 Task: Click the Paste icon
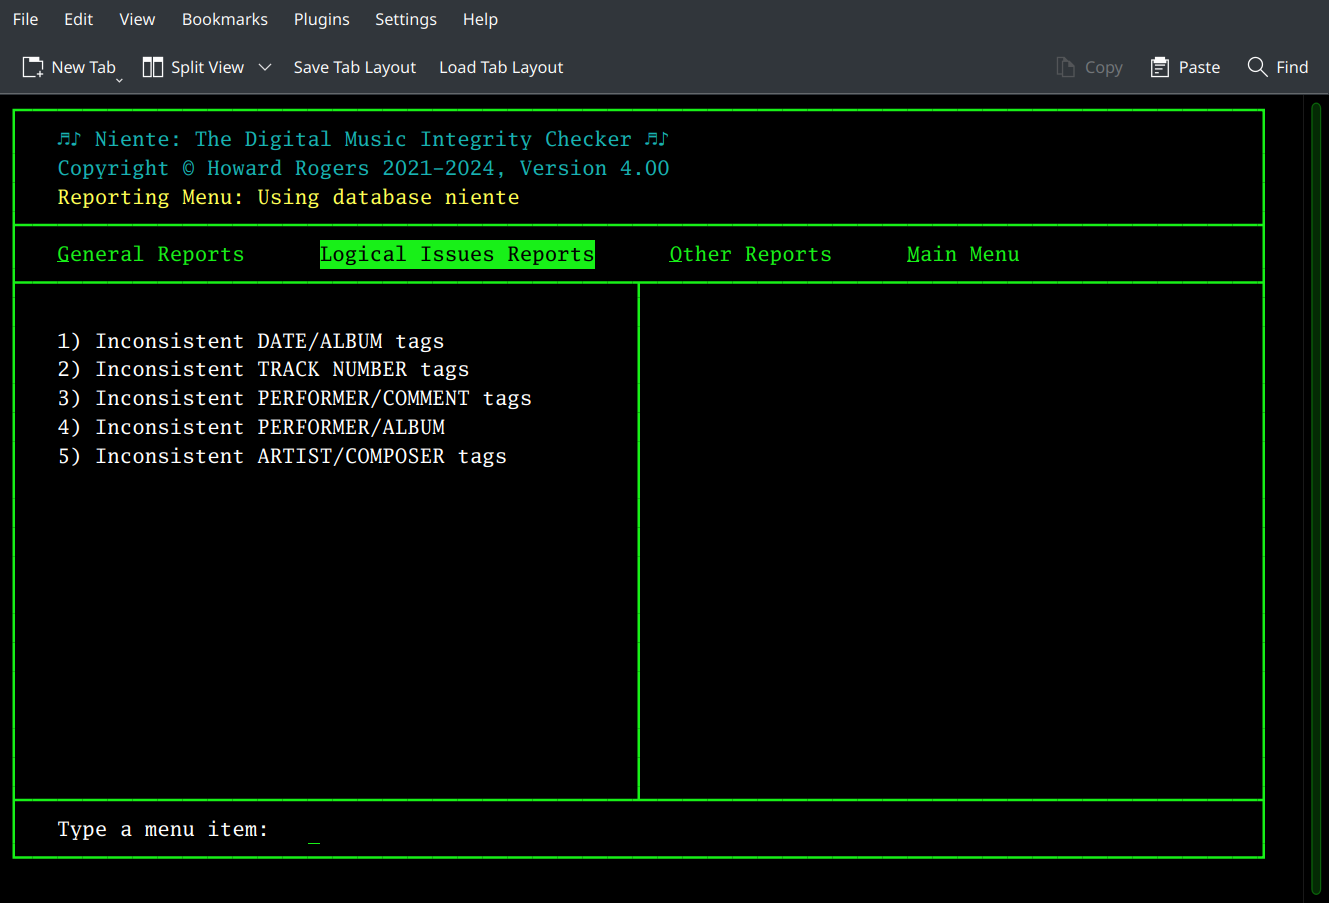point(1161,66)
